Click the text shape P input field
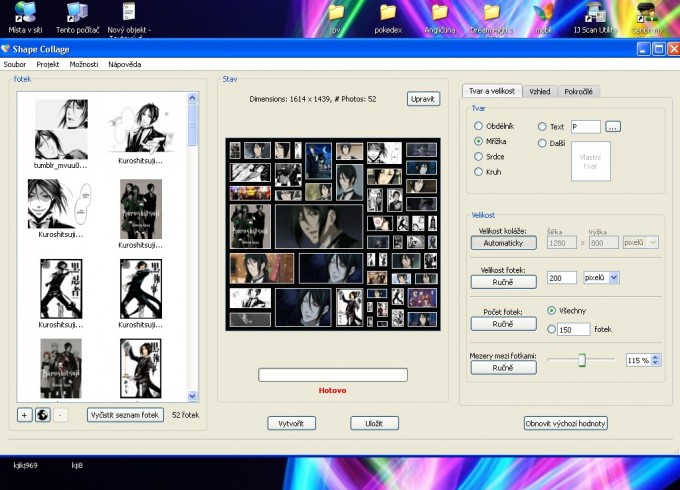The width and height of the screenshot is (680, 490). click(585, 127)
